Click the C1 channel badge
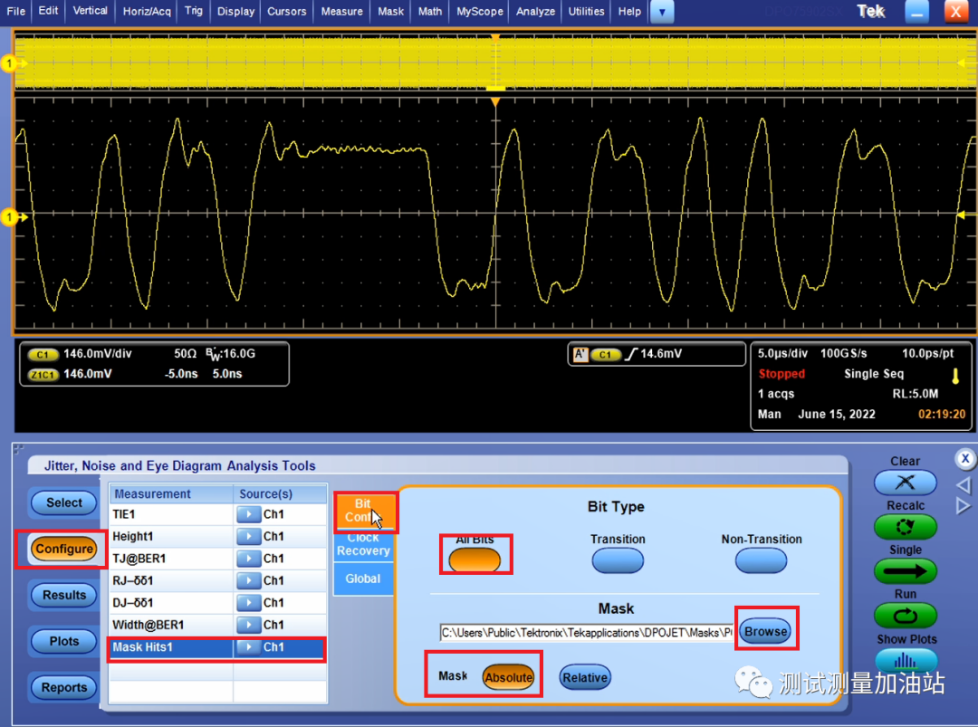The height and width of the screenshot is (727, 978). [43, 355]
